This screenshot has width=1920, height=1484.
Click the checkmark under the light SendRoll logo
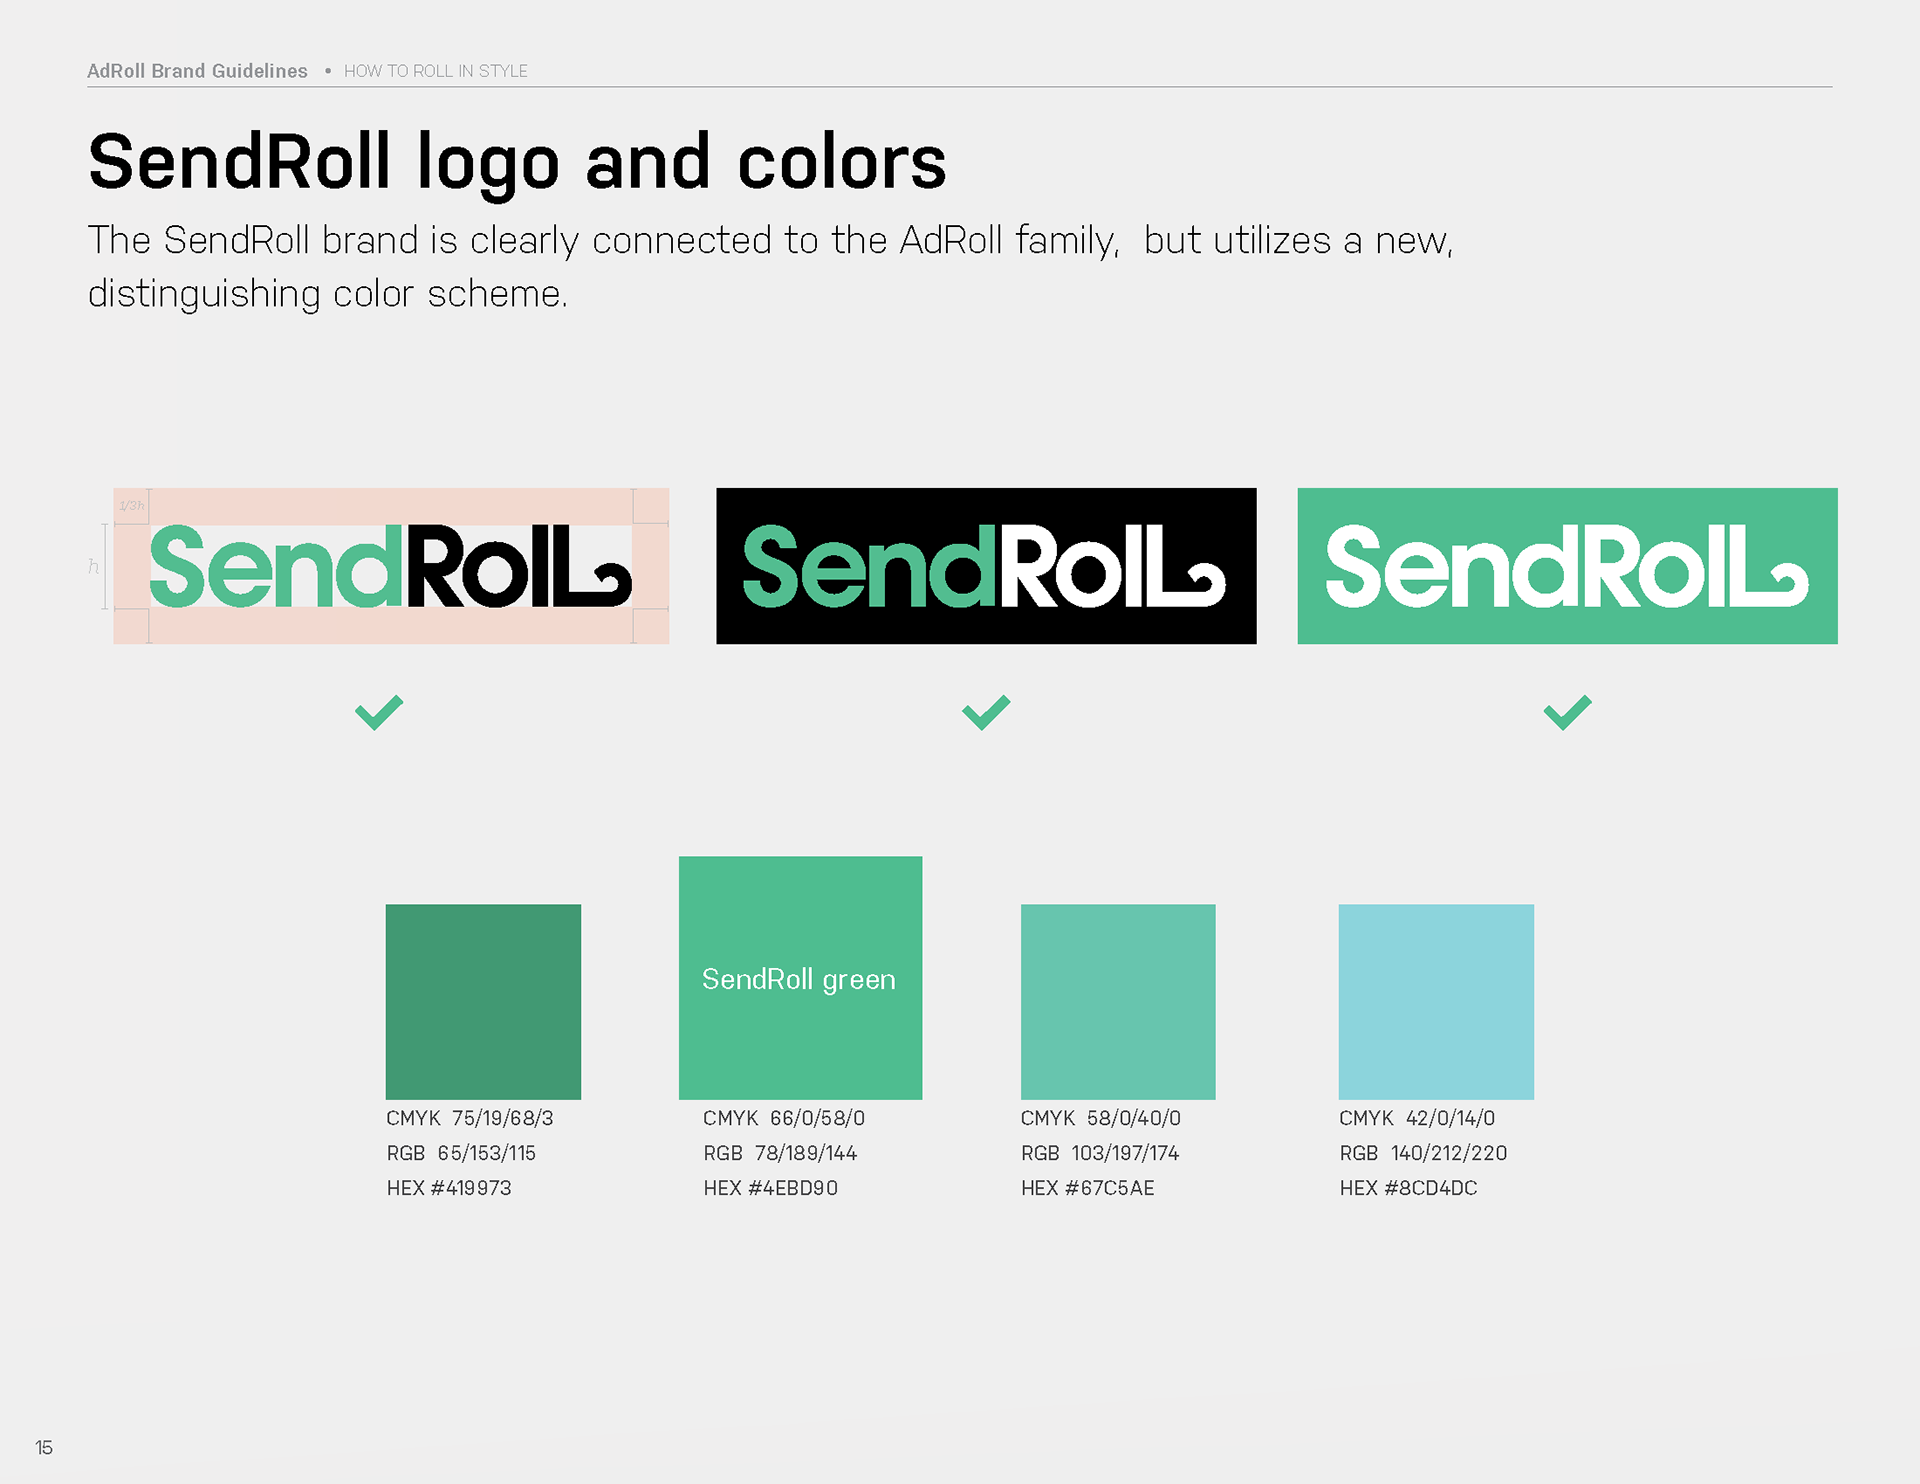pyautogui.click(x=379, y=712)
